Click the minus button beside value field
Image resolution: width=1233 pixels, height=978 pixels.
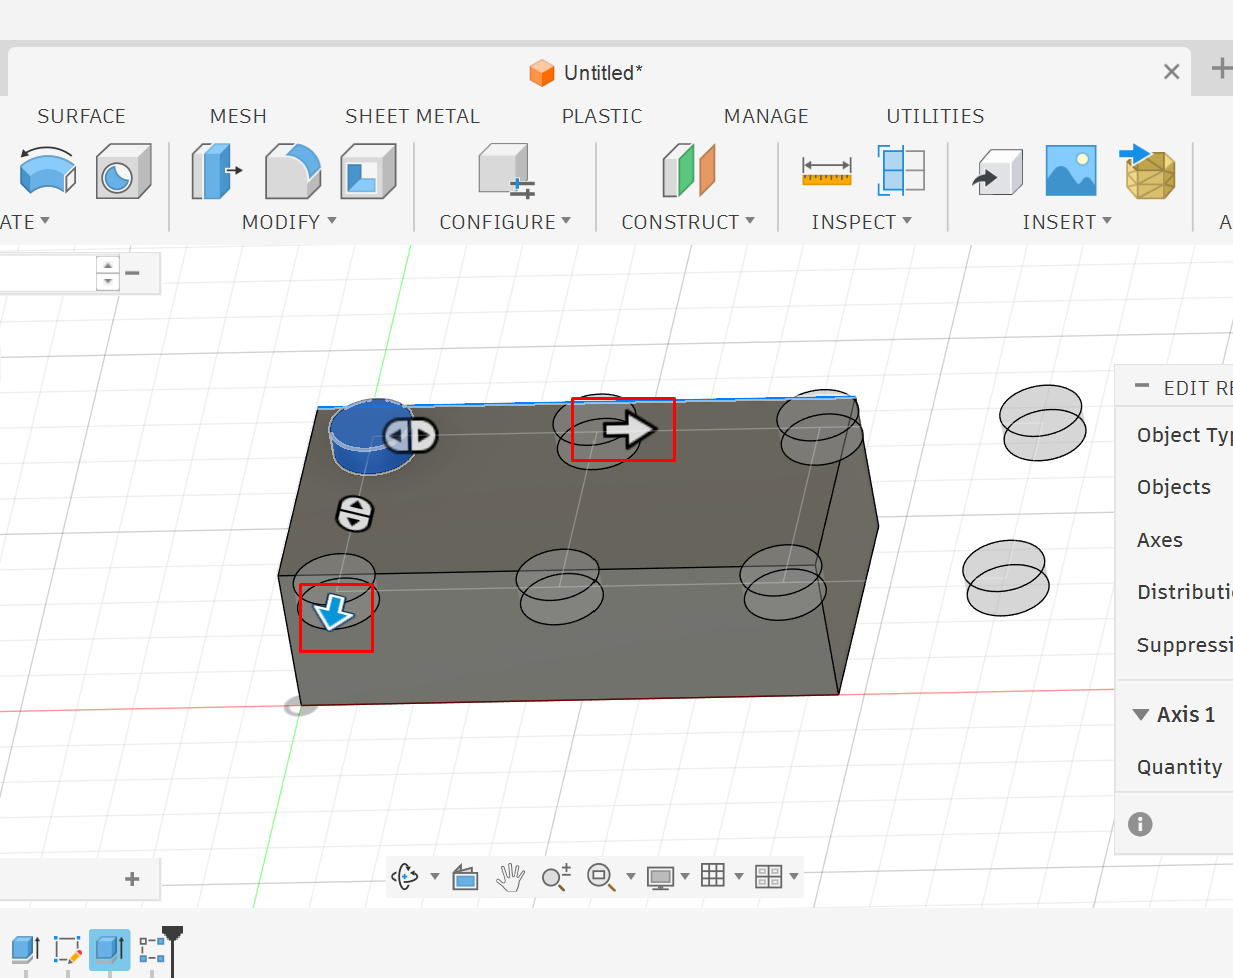click(x=132, y=272)
